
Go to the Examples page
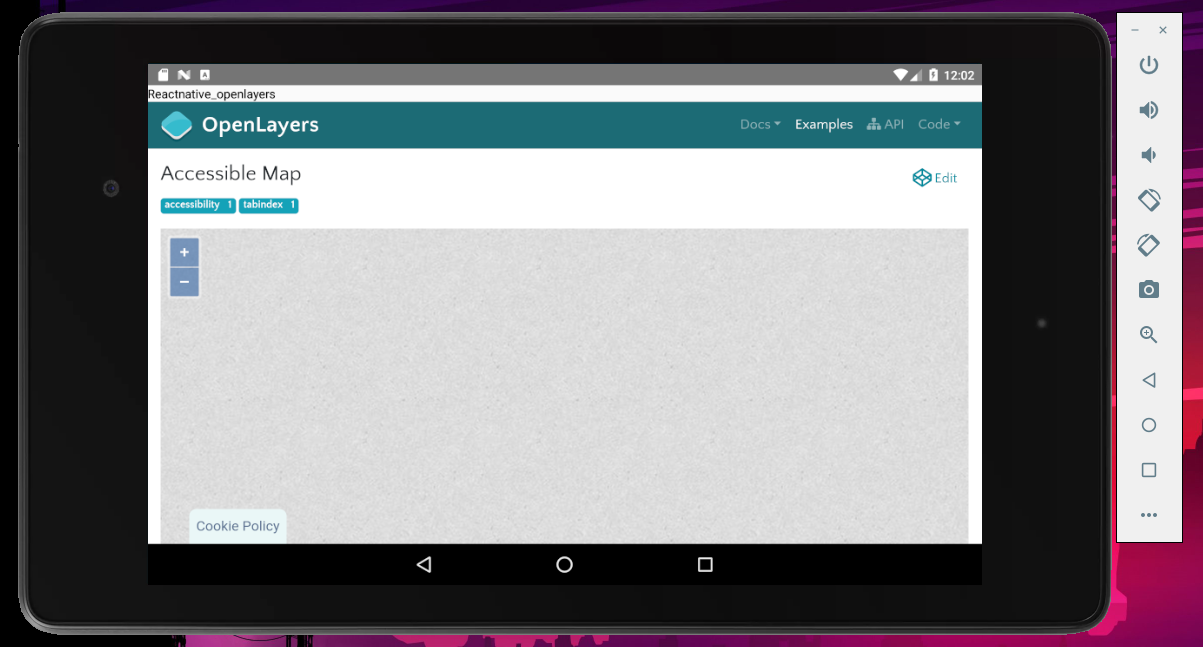824,125
